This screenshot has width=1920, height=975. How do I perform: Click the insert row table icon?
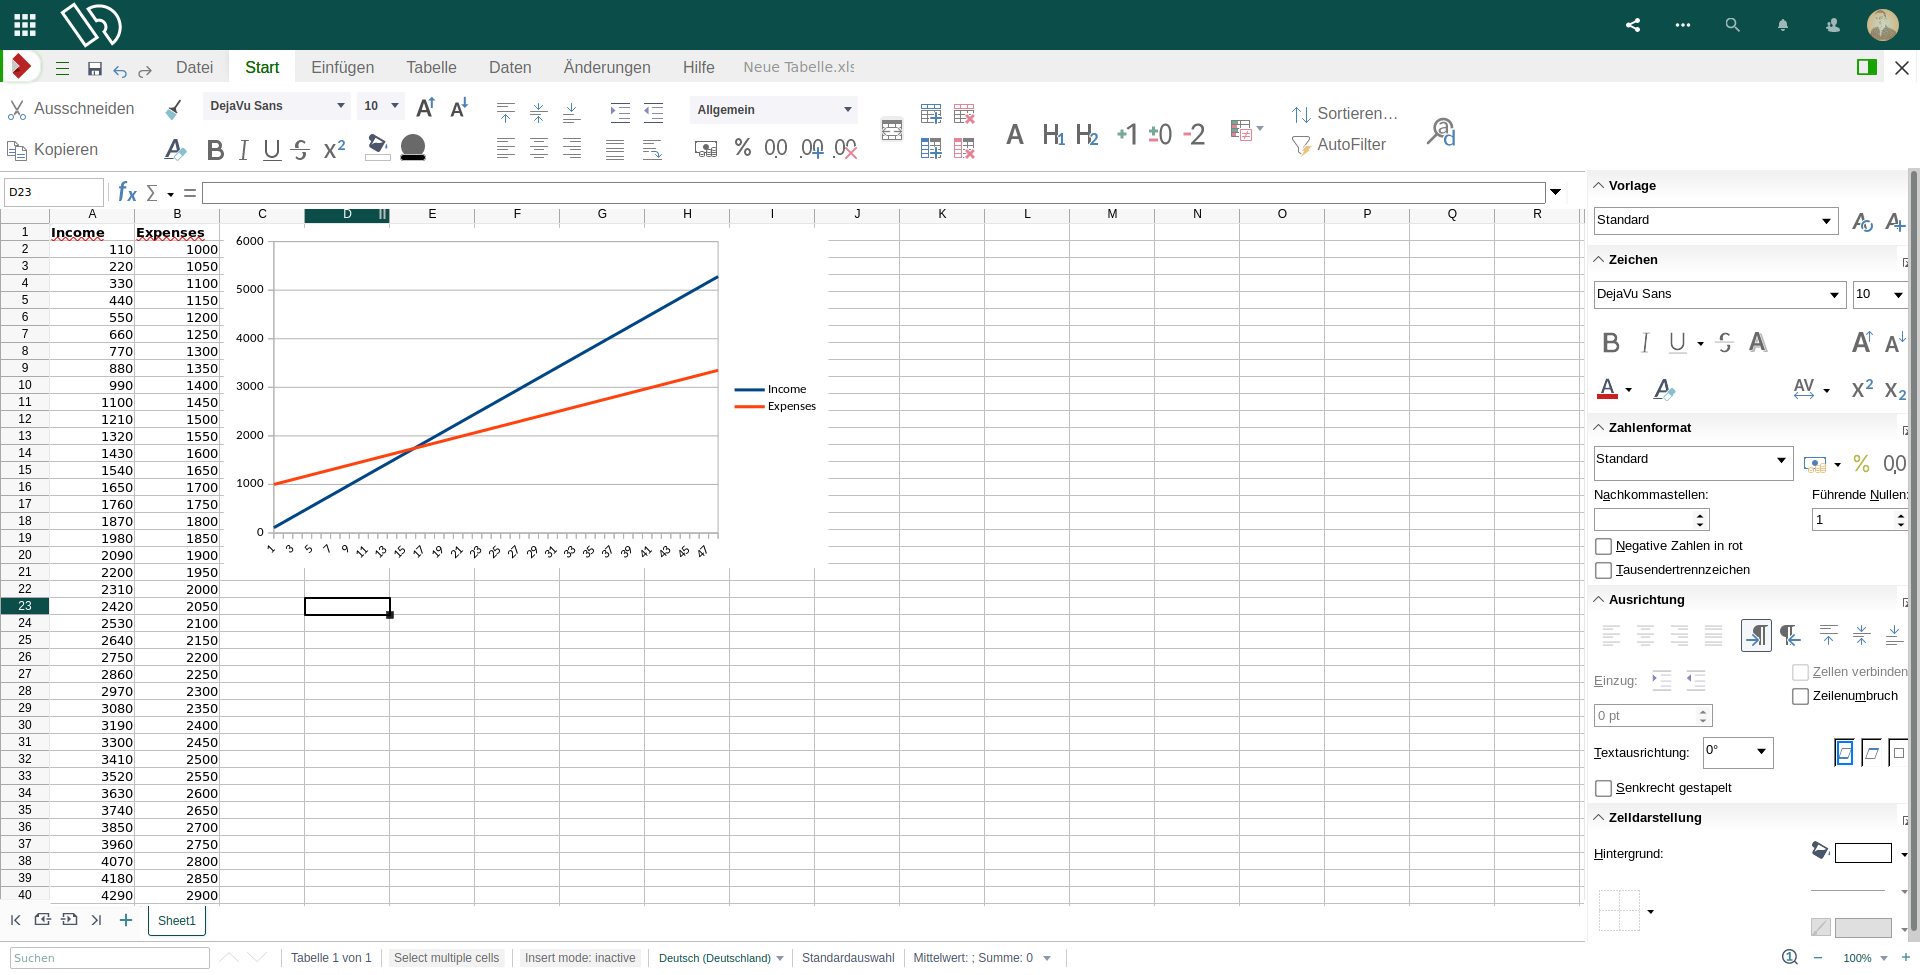tap(931, 114)
